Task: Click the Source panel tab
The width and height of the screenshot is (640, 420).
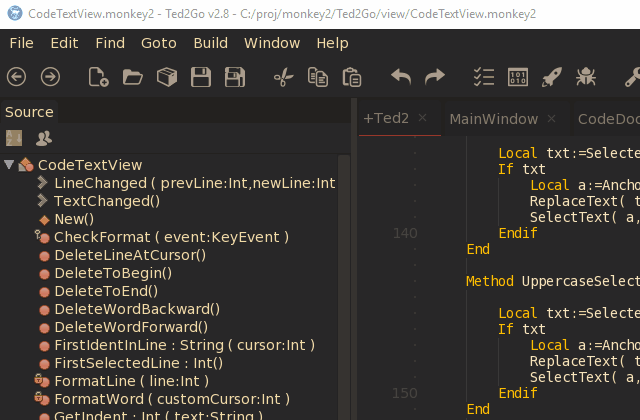Action: (x=29, y=112)
